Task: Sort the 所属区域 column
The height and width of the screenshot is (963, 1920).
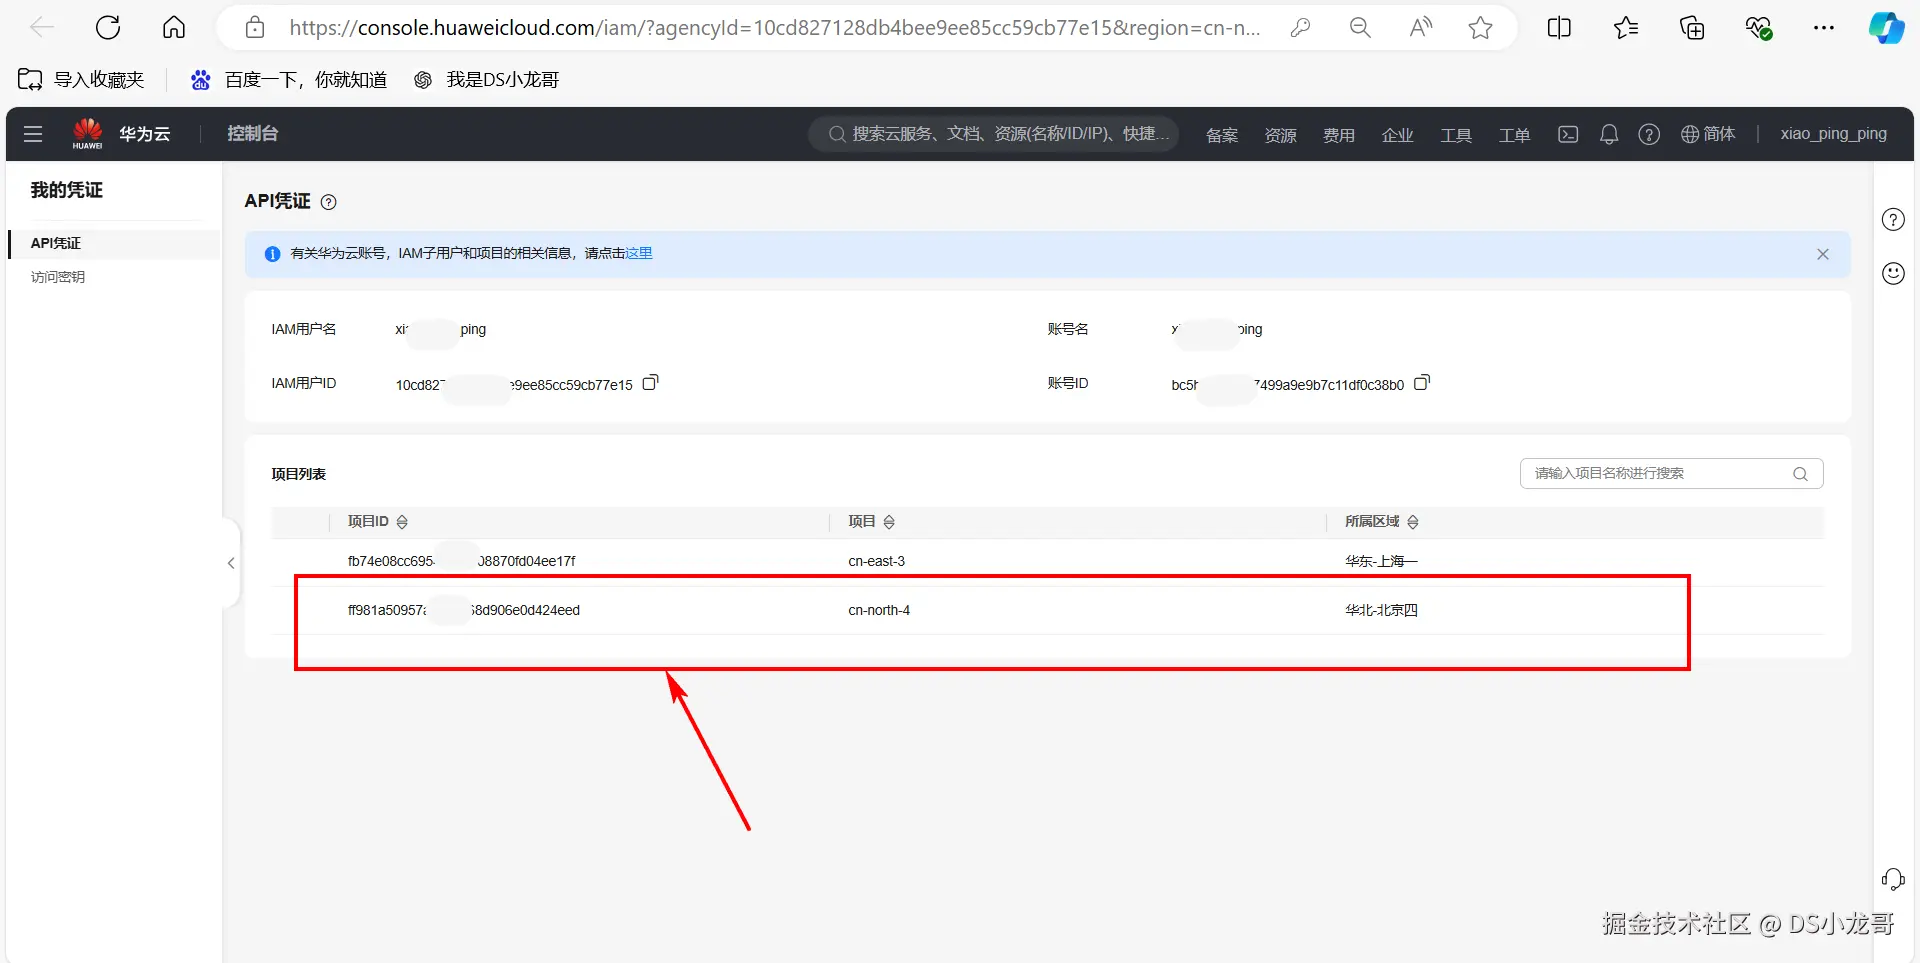Action: point(1413,522)
